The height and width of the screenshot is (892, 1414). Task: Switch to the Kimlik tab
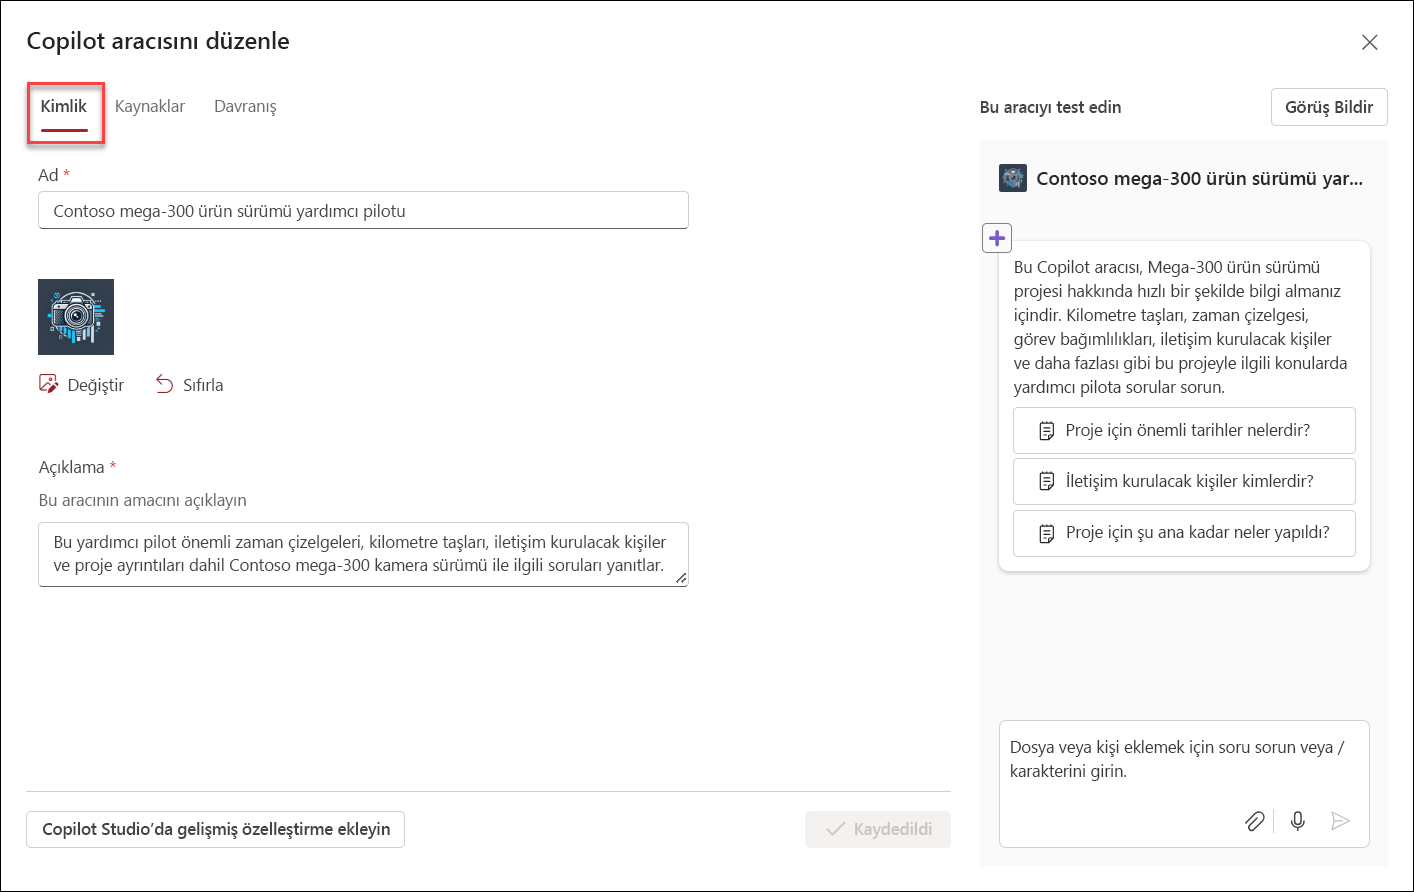point(64,107)
